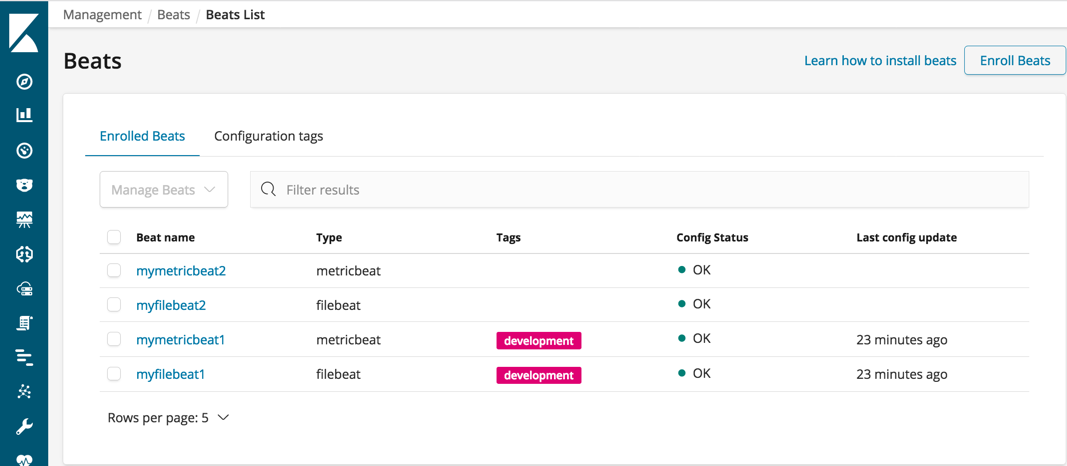Open the Learn how to install beats link
This screenshot has width=1067, height=466.
(880, 60)
